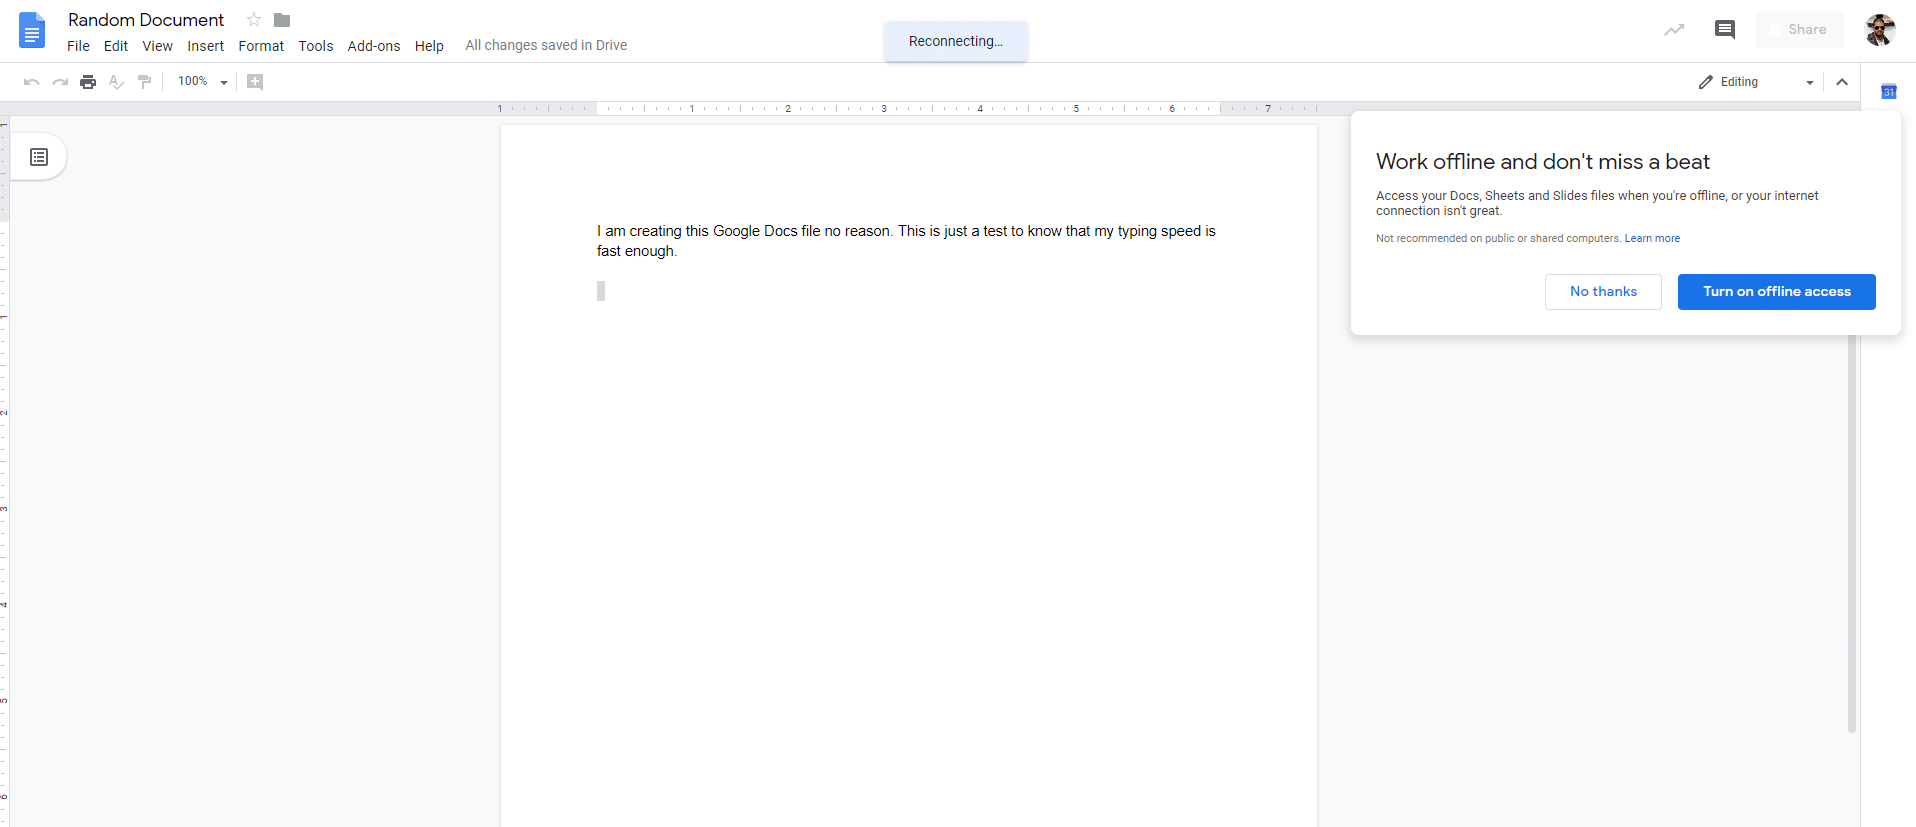Print the document with printer icon

[x=88, y=82]
